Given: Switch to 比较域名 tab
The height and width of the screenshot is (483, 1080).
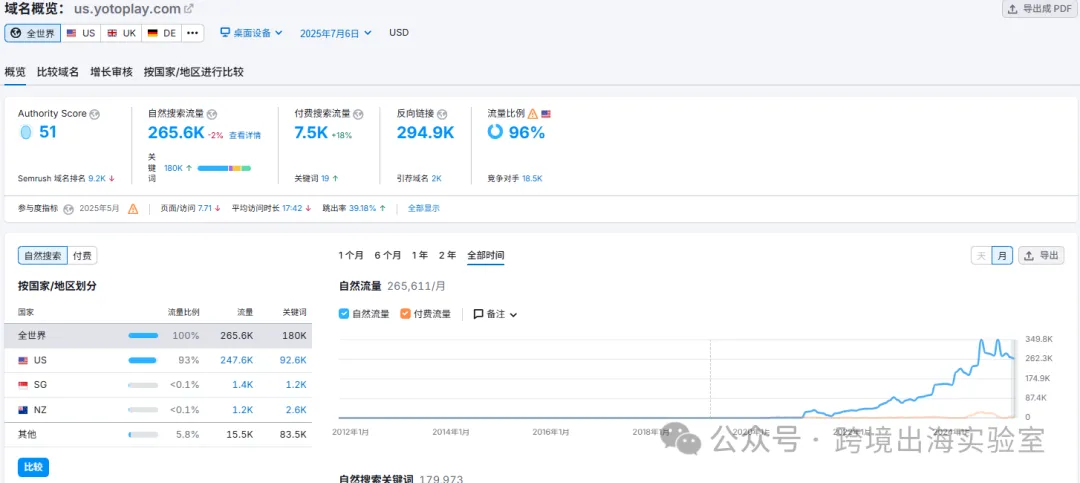Looking at the screenshot, I should [58, 72].
